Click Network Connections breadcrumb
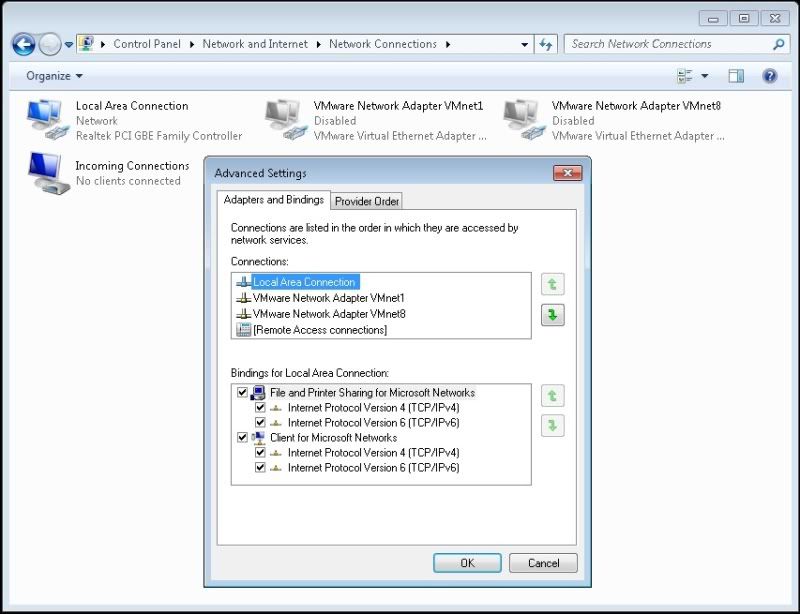 383,44
